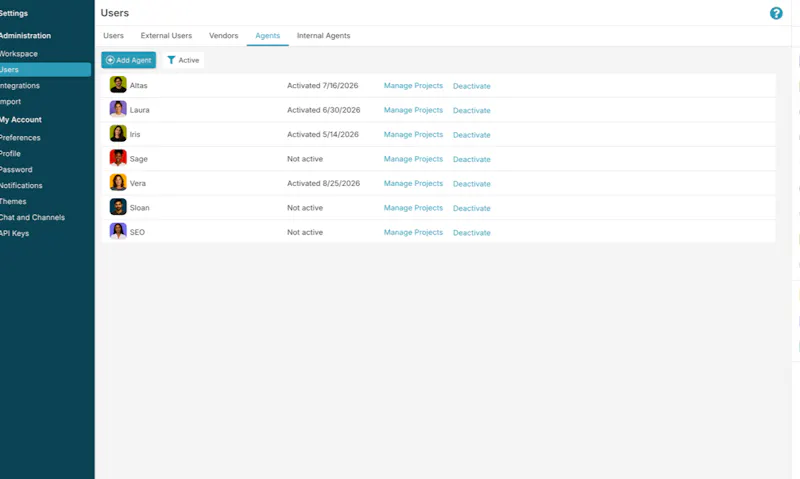
Task: Click Vera agent avatar
Action: point(118,183)
